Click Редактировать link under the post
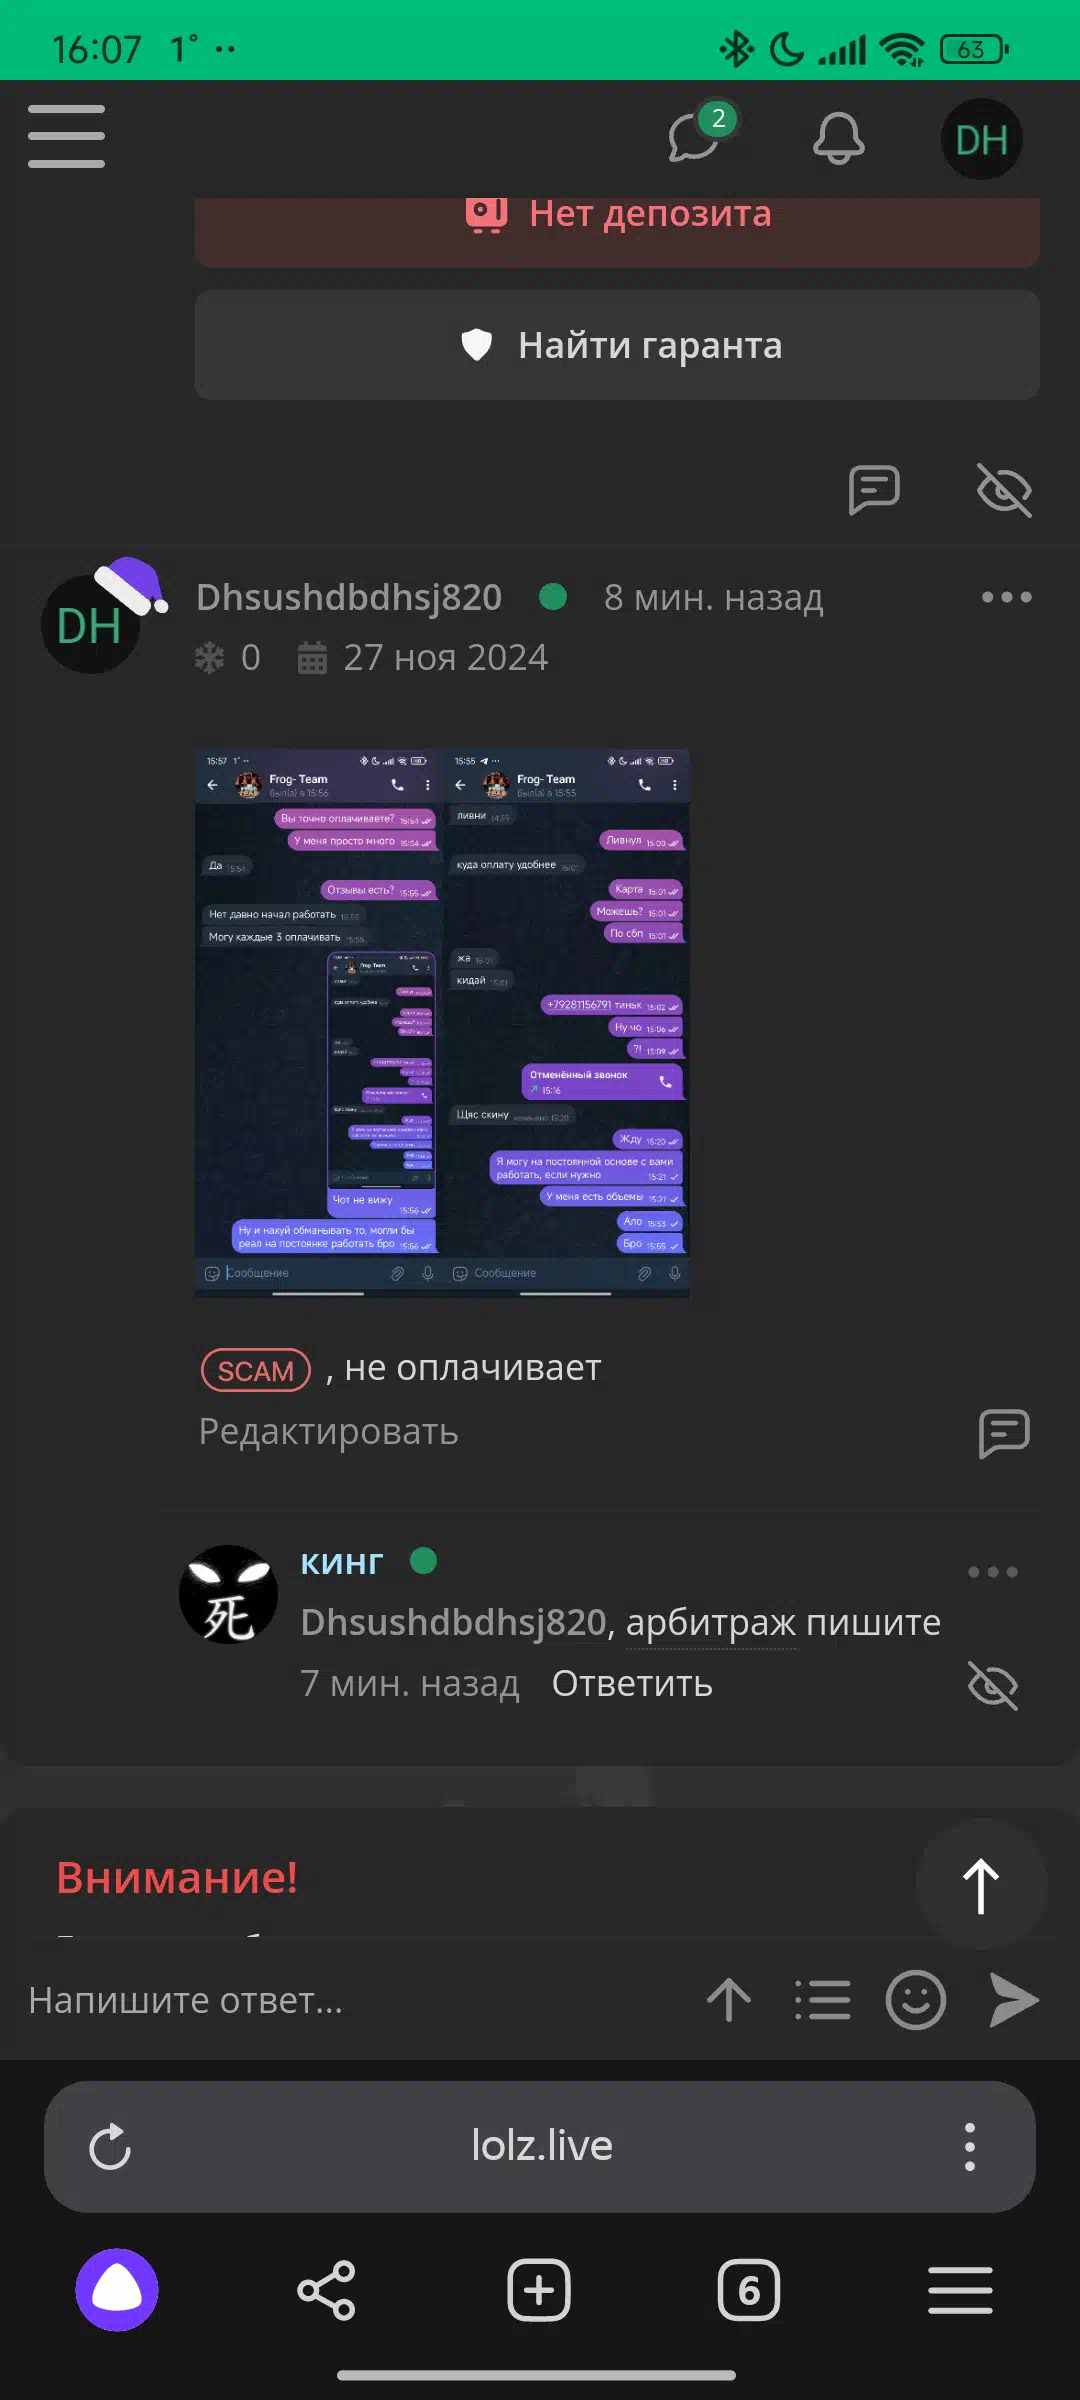 point(328,1431)
